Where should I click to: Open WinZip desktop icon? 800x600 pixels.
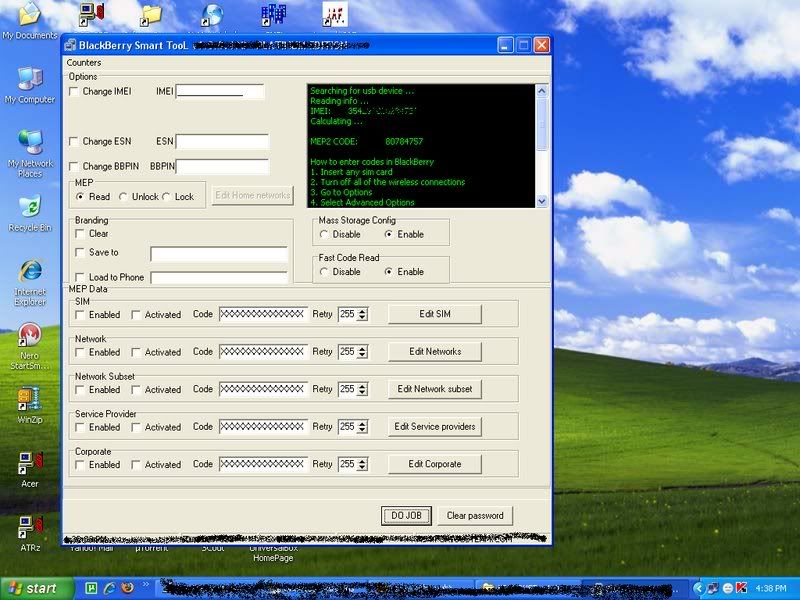[30, 406]
